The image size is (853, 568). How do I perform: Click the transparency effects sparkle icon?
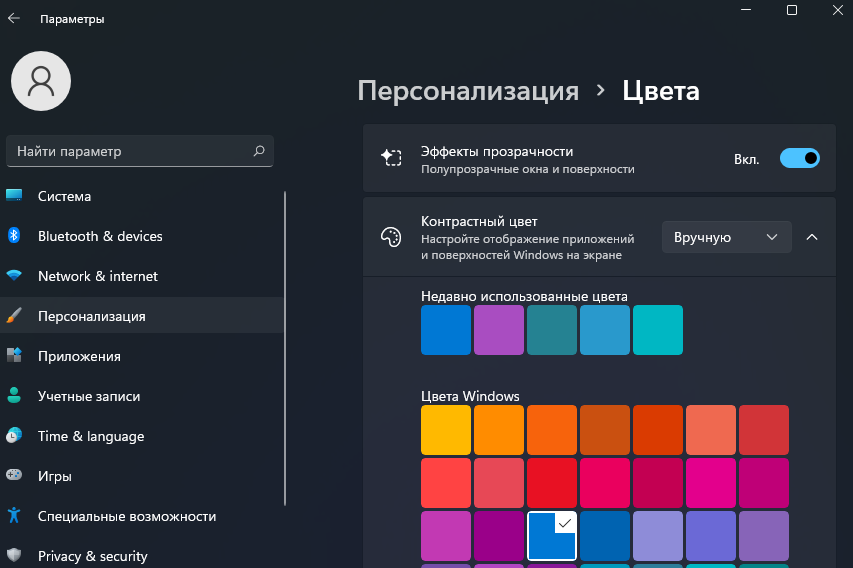[391, 158]
